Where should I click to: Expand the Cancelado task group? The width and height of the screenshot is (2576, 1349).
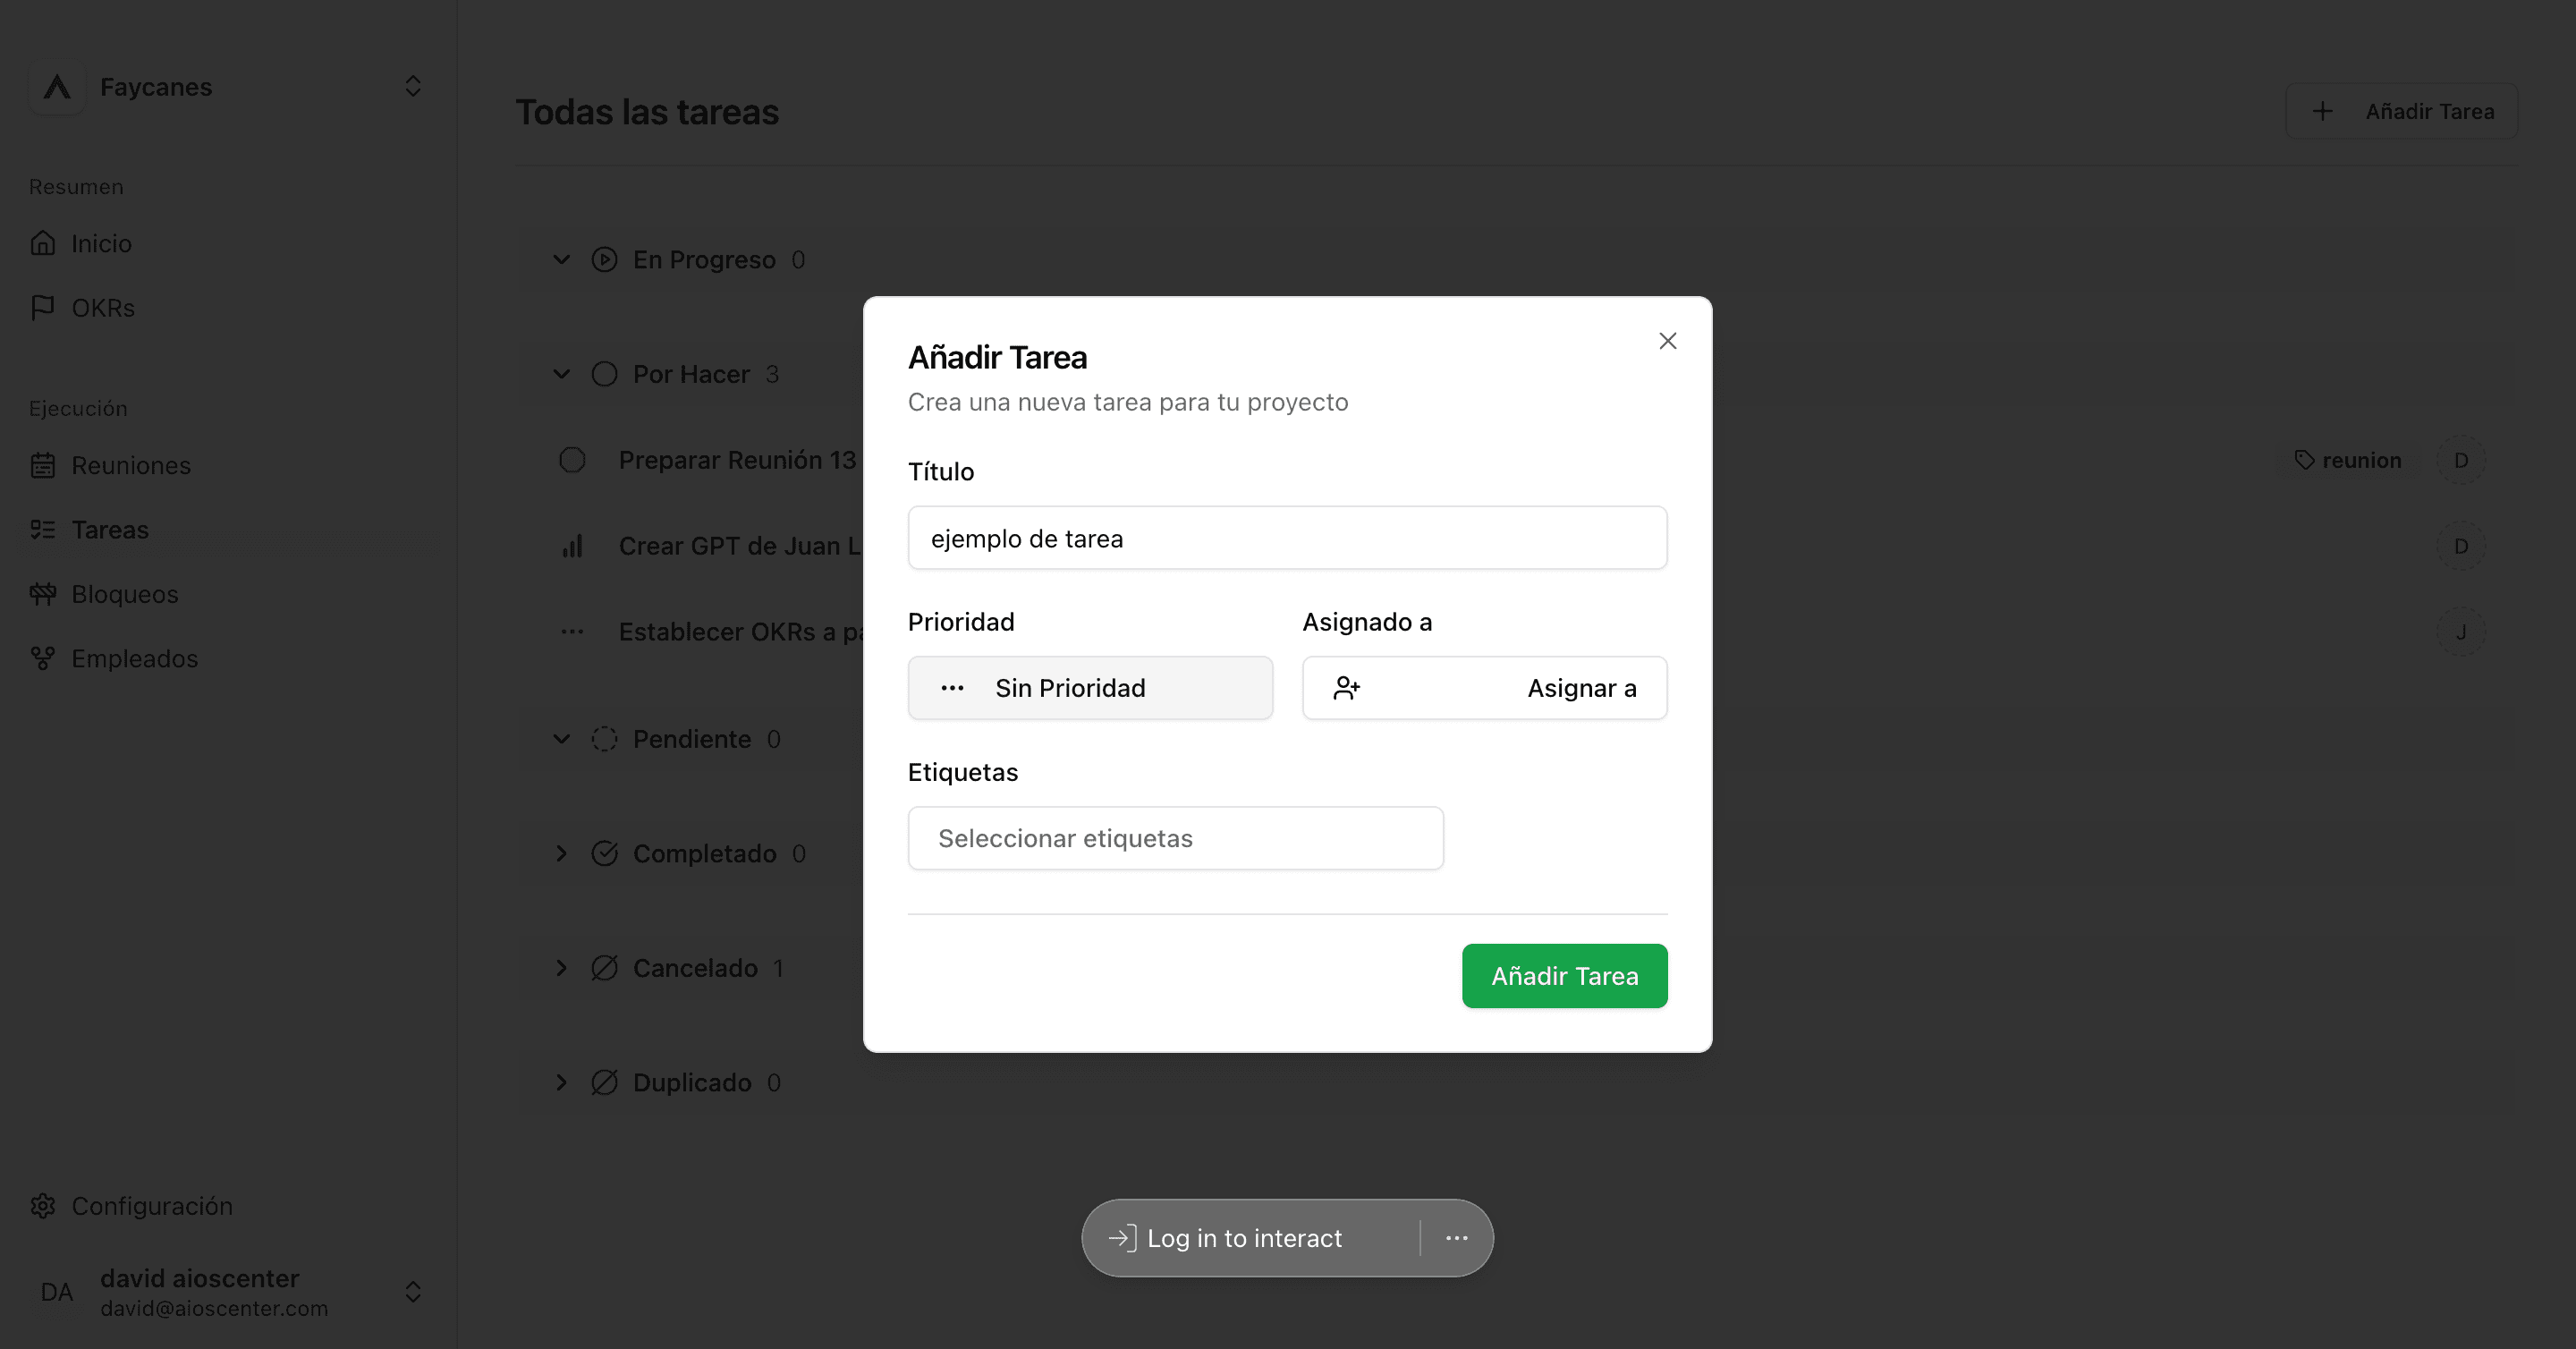point(562,968)
